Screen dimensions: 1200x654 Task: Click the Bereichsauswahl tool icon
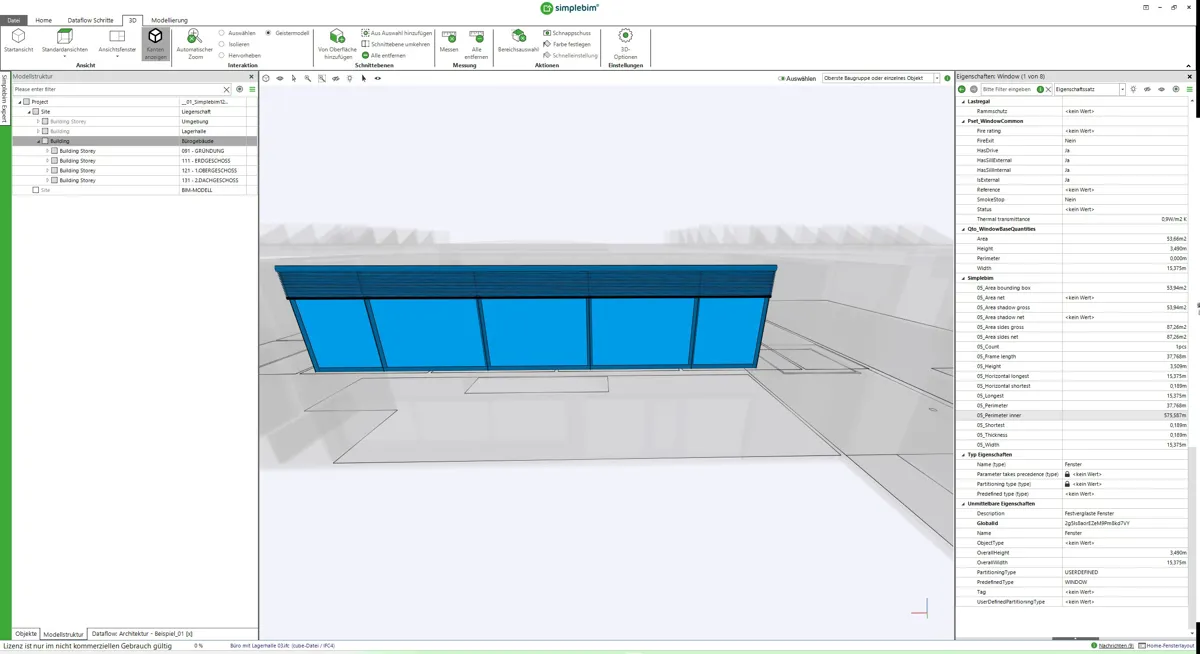tap(518, 36)
